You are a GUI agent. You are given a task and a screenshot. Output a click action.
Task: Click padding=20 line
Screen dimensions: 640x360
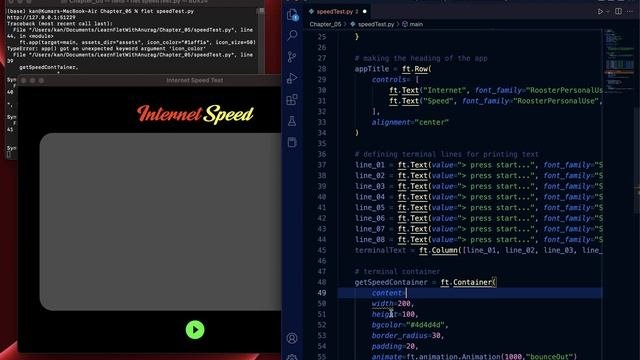[x=395, y=346]
